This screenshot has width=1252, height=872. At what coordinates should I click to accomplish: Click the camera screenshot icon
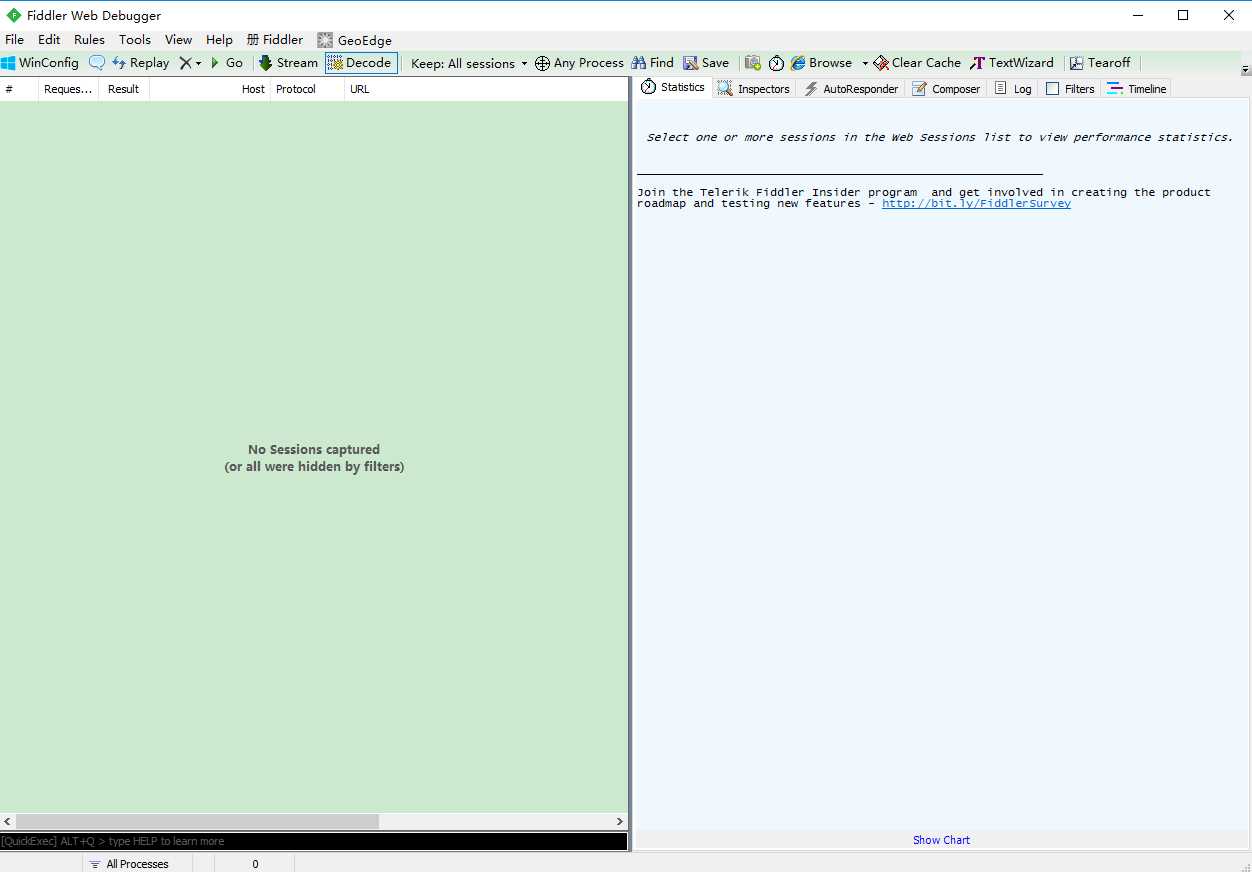(753, 62)
